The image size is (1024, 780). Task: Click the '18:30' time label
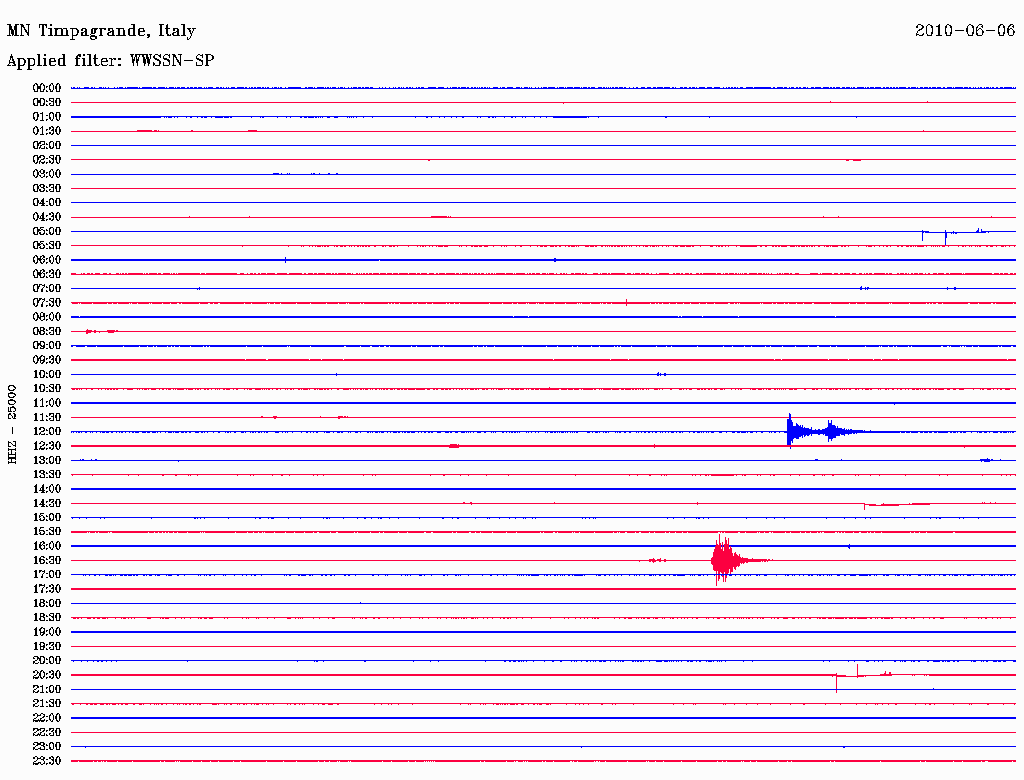47,617
